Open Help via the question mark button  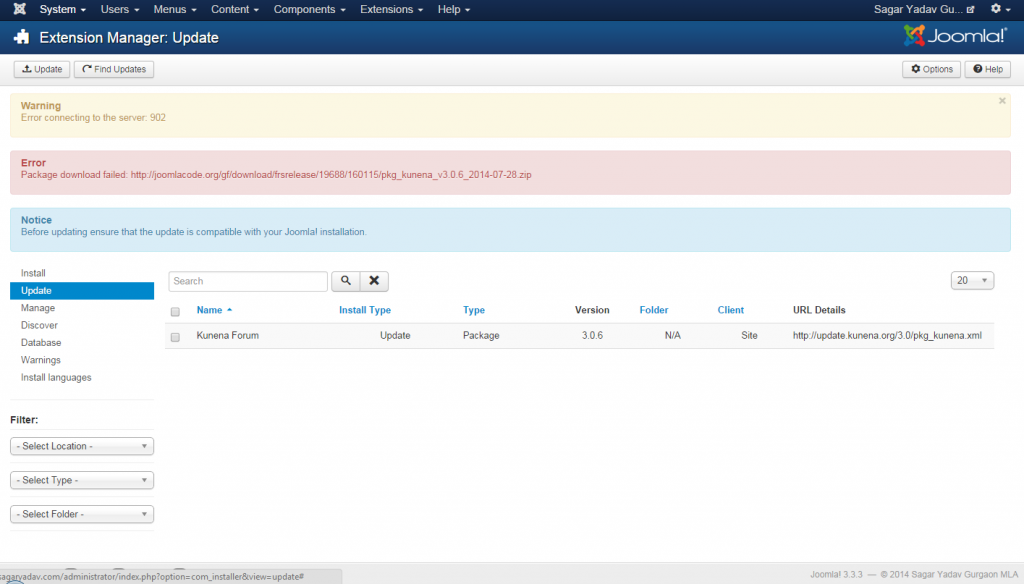[987, 69]
